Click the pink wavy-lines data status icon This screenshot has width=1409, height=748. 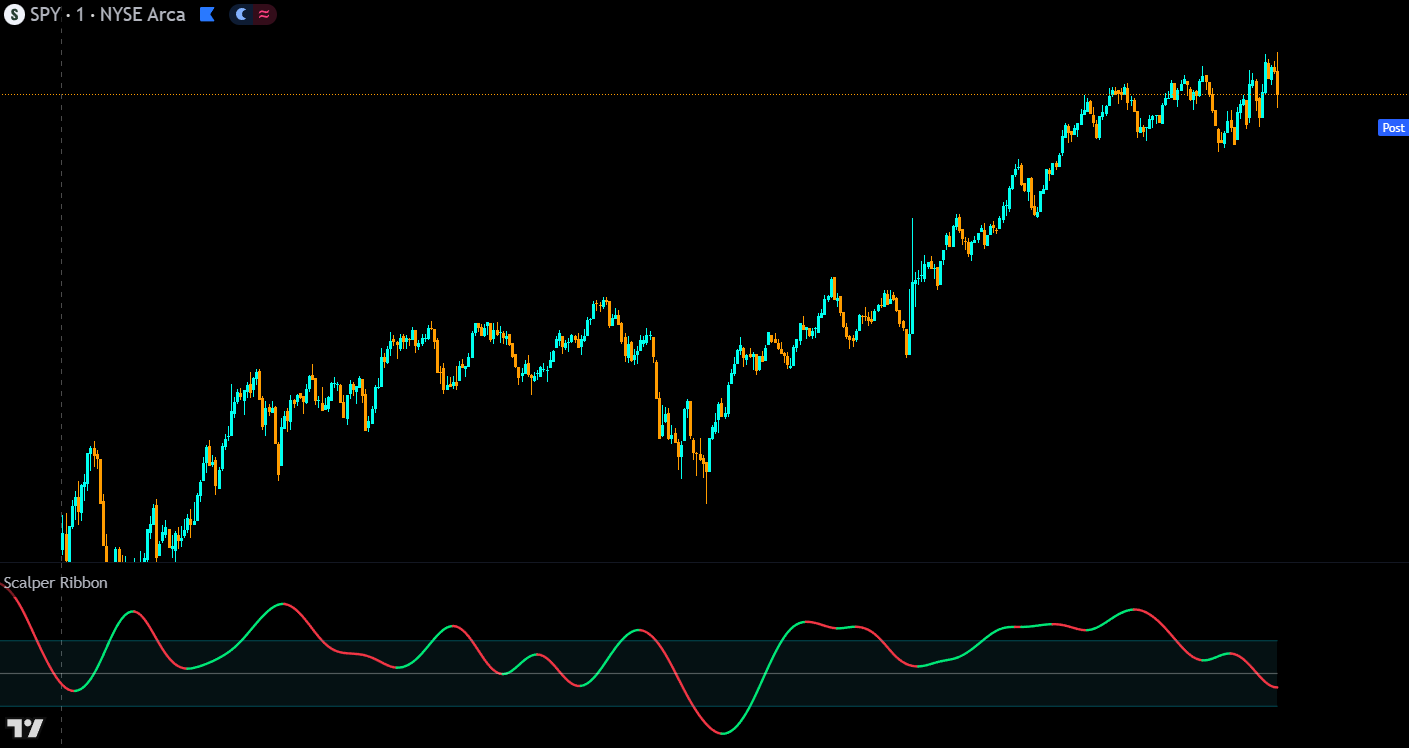pyautogui.click(x=264, y=15)
